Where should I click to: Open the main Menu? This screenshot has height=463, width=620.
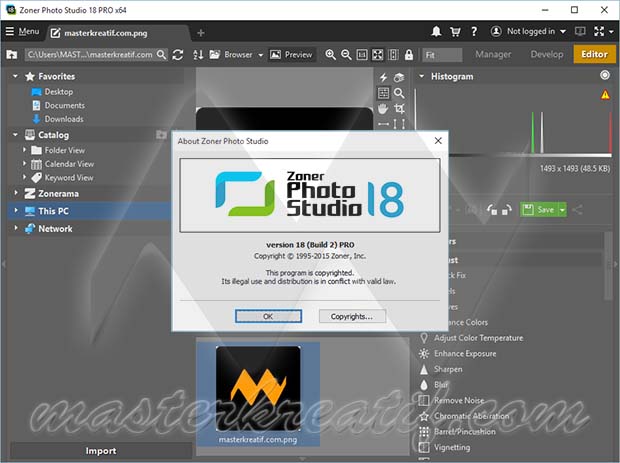(23, 31)
